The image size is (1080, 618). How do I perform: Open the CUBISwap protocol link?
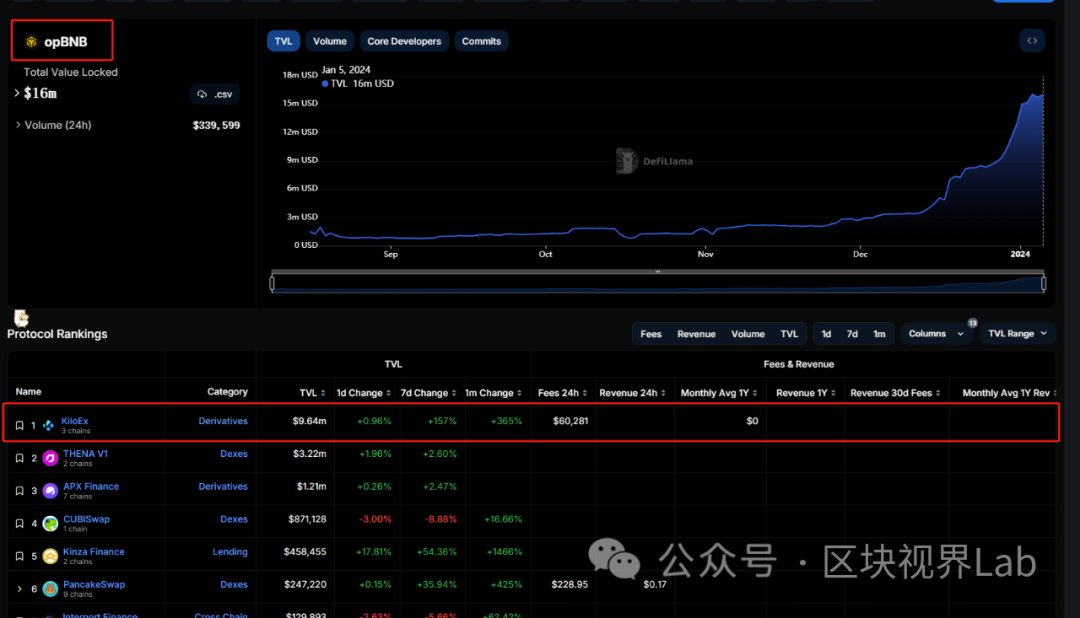[86, 519]
